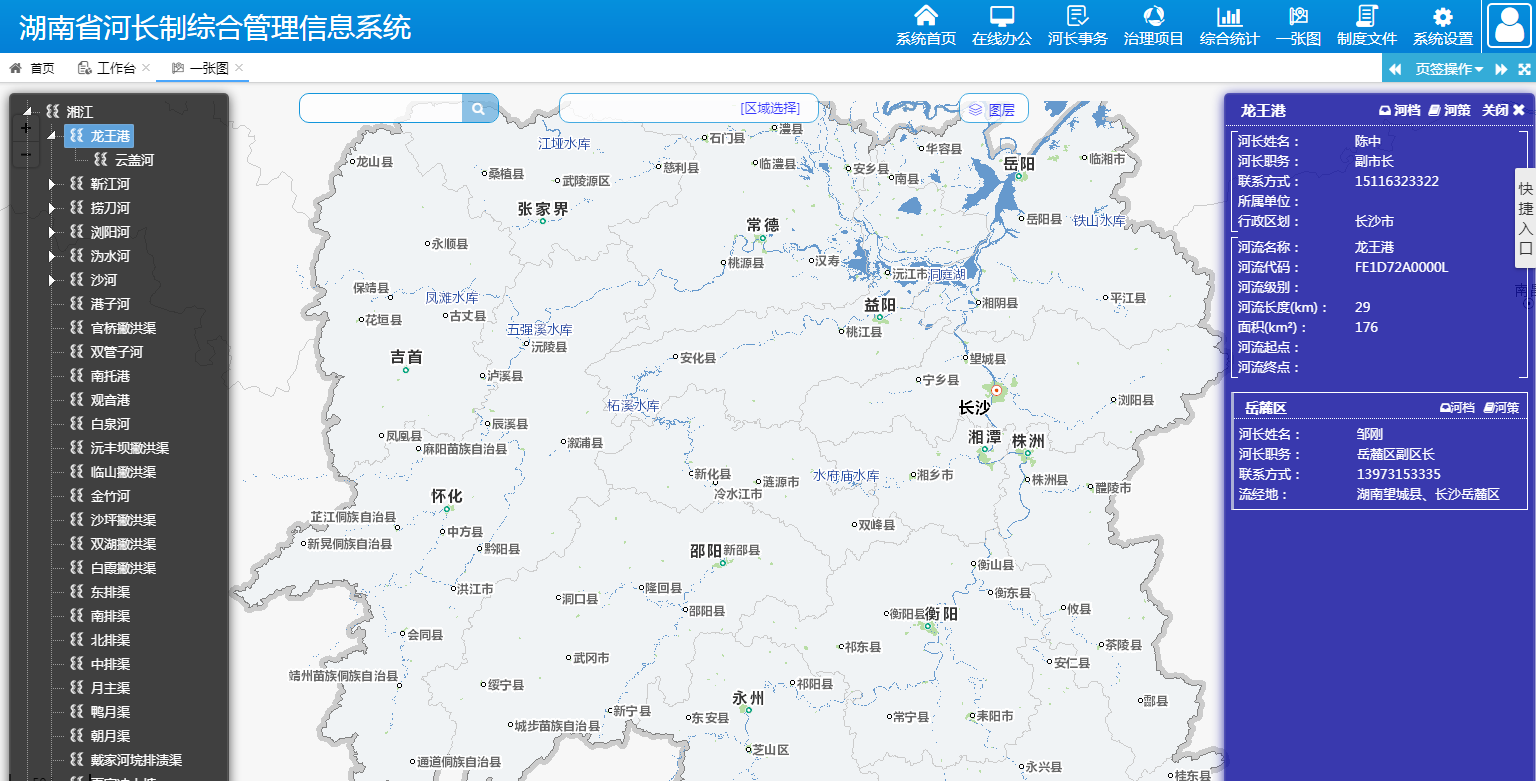Viewport: 1536px width, 781px height.
Task: Open 河策 in 龙王港 panel header
Action: tap(1449, 110)
